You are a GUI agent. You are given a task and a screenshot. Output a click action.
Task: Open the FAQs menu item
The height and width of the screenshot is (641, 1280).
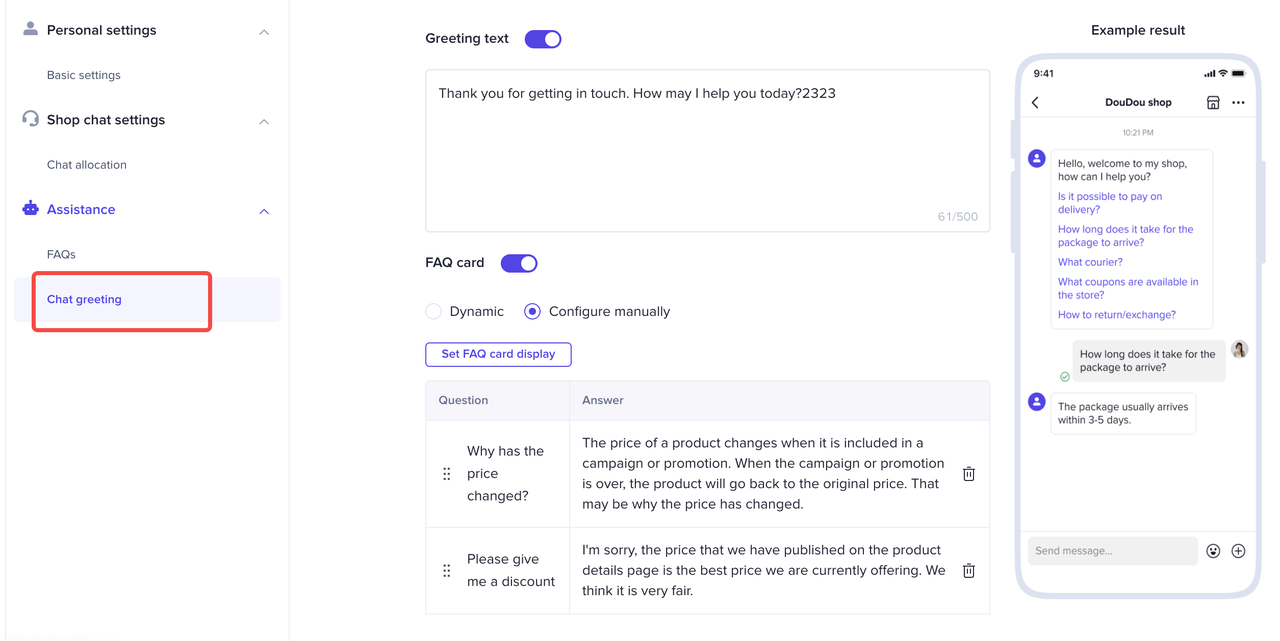pos(61,255)
